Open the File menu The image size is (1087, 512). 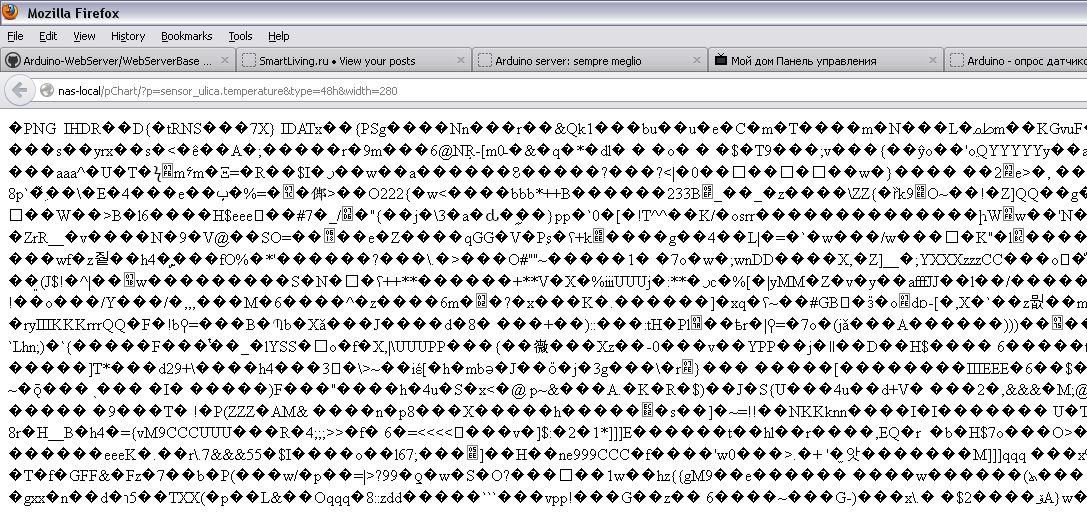(15, 36)
